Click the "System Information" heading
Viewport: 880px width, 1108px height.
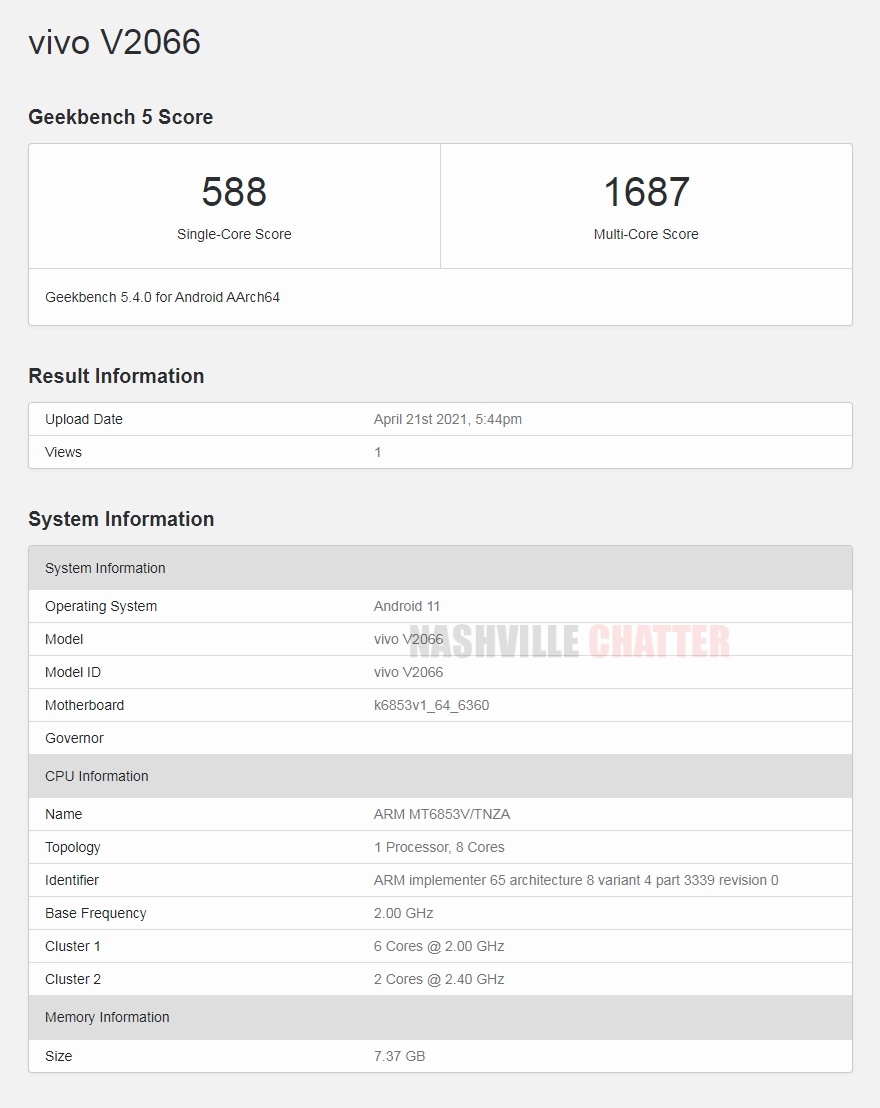(121, 519)
